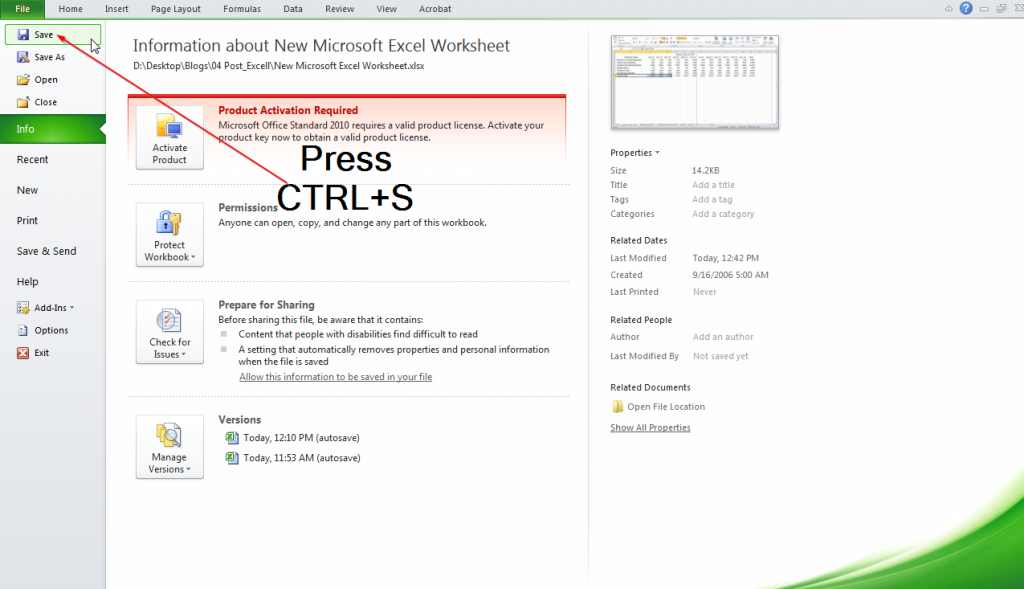Open the 11:53 AM autosave version icon
Screen dimensions: 1024x589
(x=232, y=458)
